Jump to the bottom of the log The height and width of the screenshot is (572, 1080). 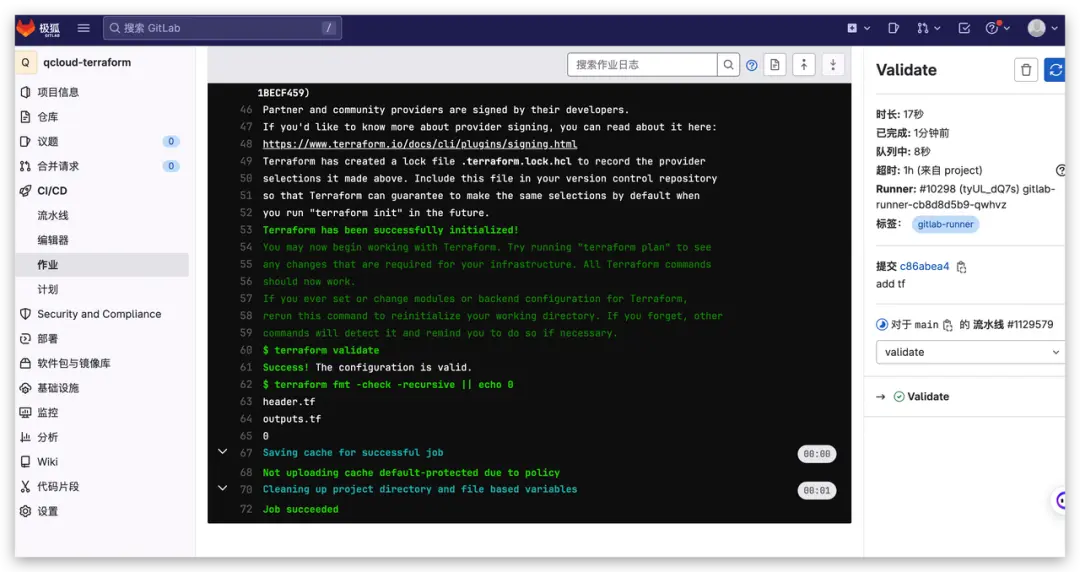[833, 65]
